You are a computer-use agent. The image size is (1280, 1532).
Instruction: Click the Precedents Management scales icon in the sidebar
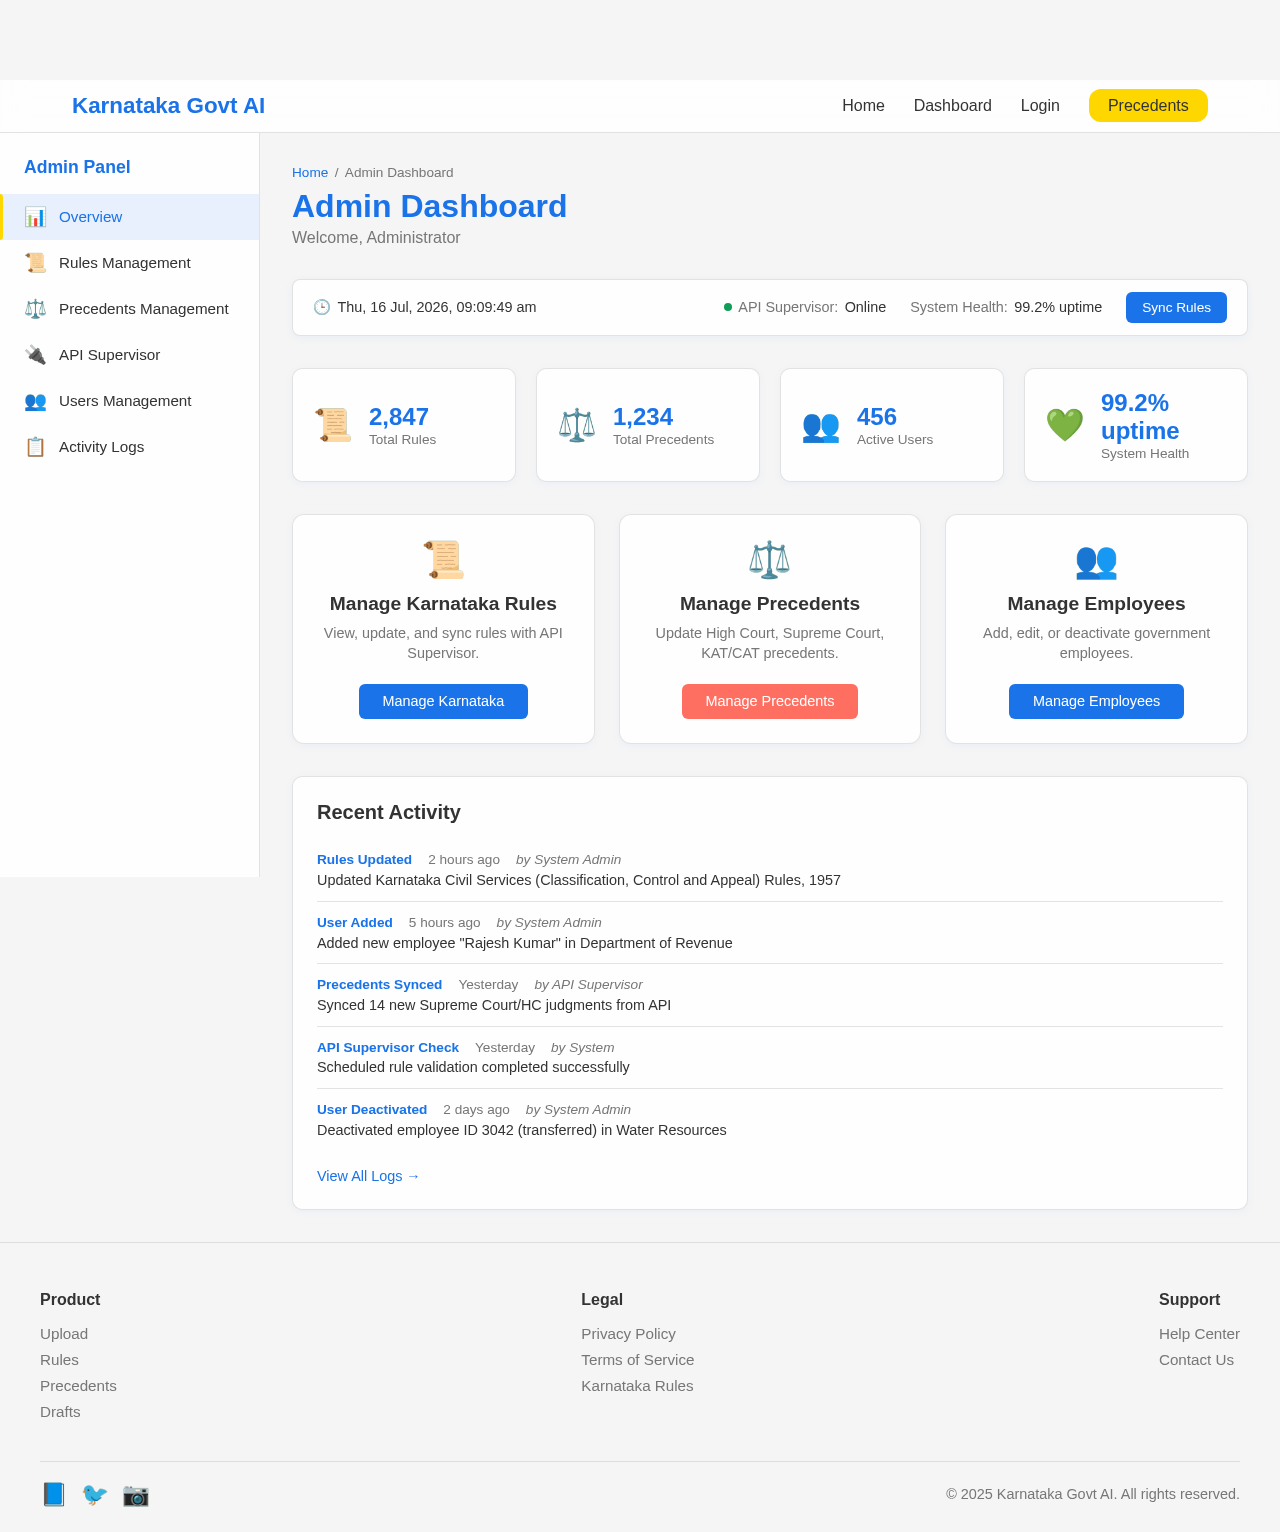[x=35, y=309]
